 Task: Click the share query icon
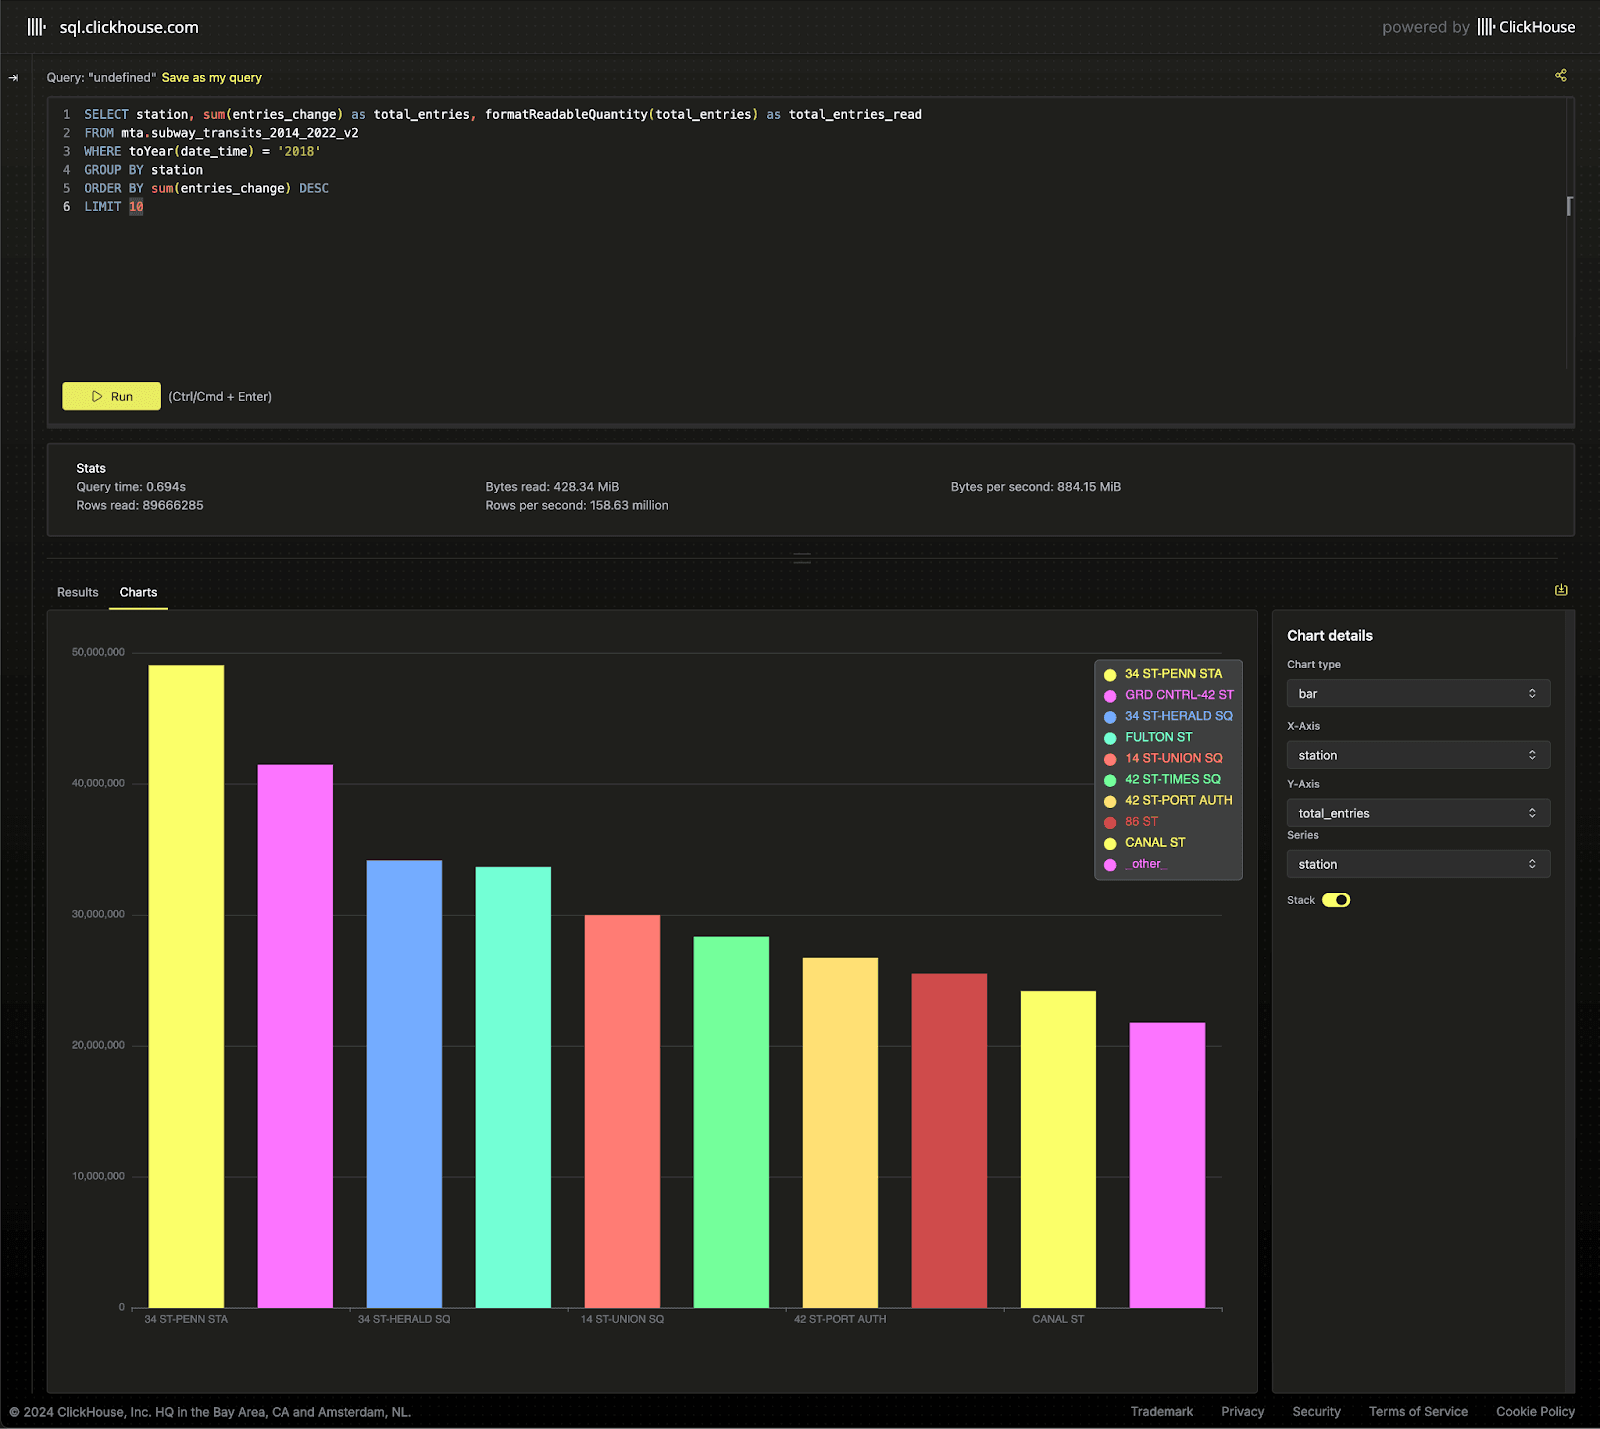[1560, 76]
